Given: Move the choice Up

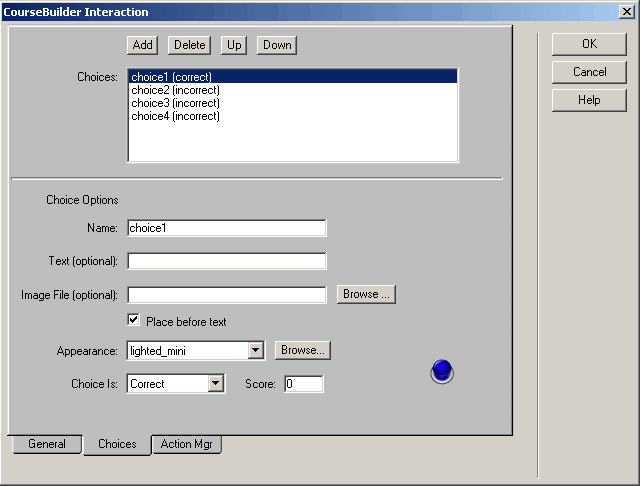Looking at the screenshot, I should pyautogui.click(x=234, y=45).
